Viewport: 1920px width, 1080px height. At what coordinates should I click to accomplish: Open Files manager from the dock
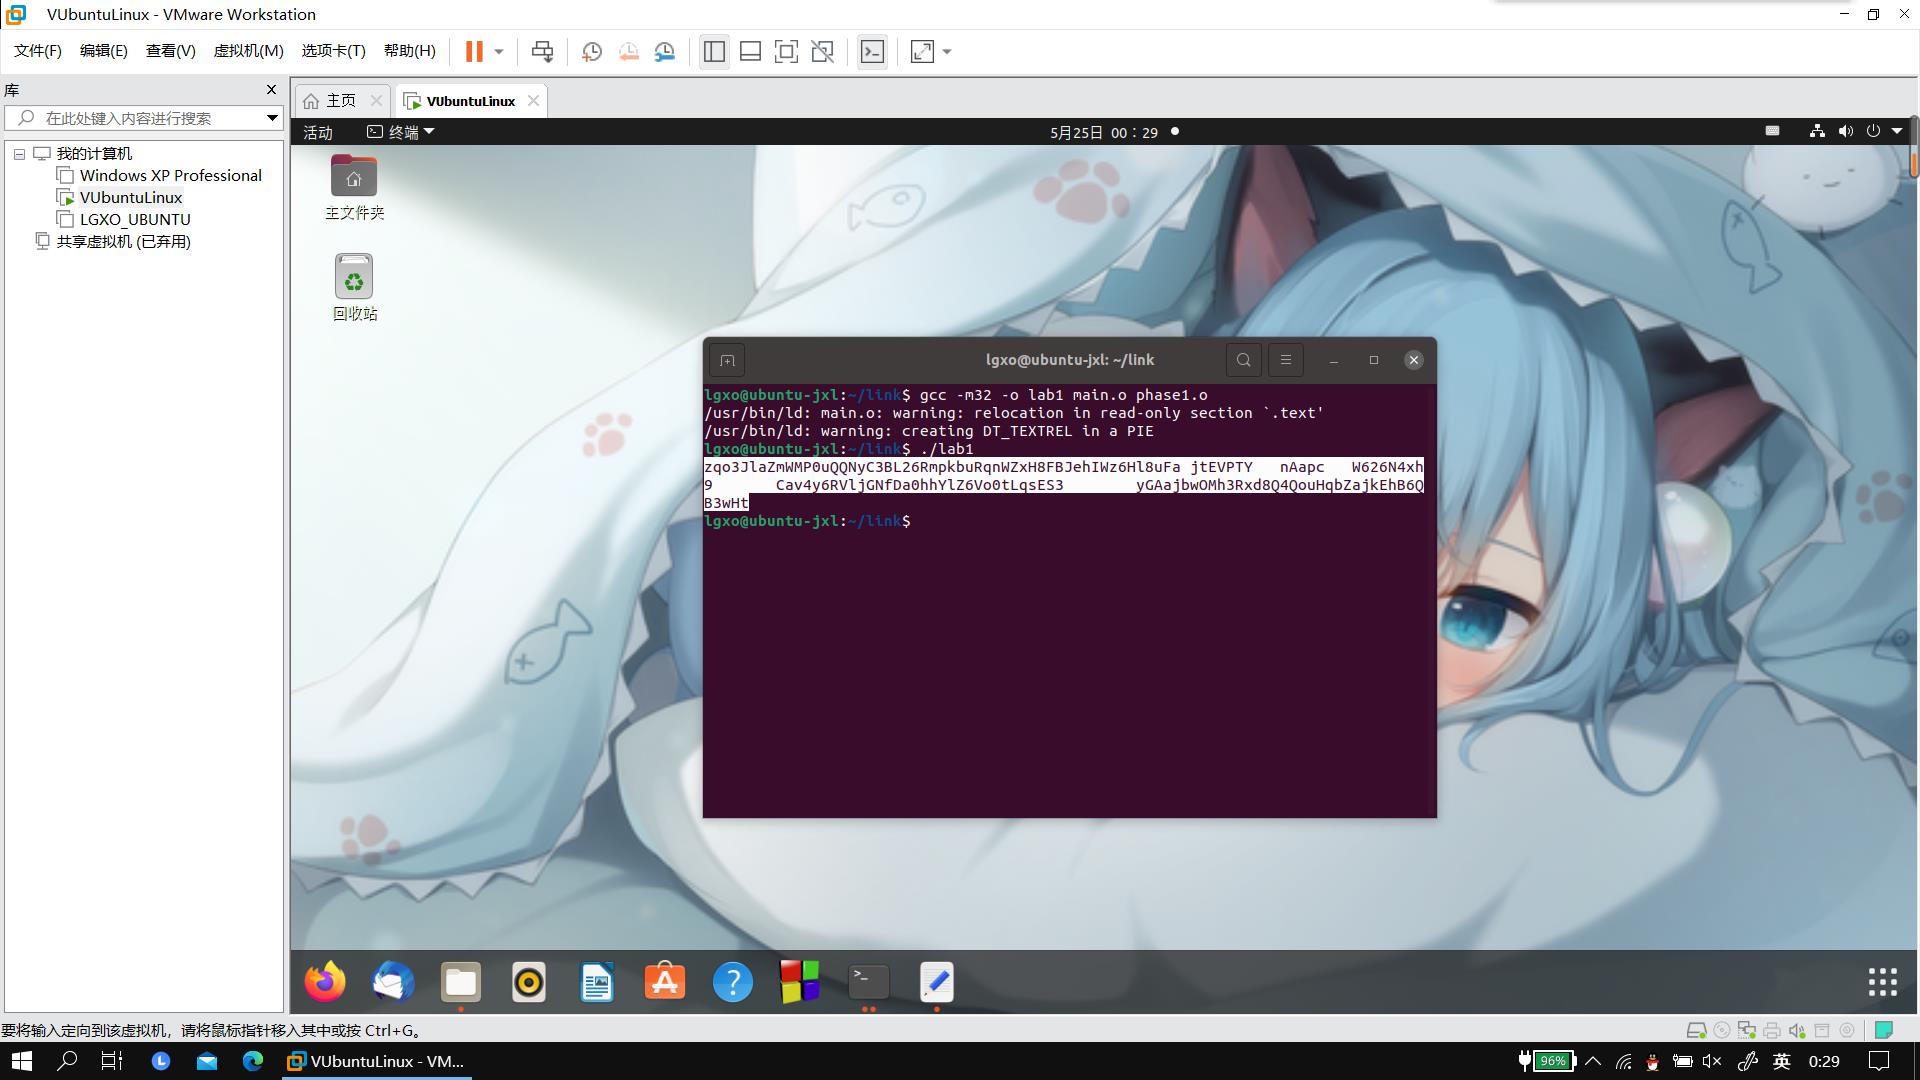pyautogui.click(x=461, y=982)
